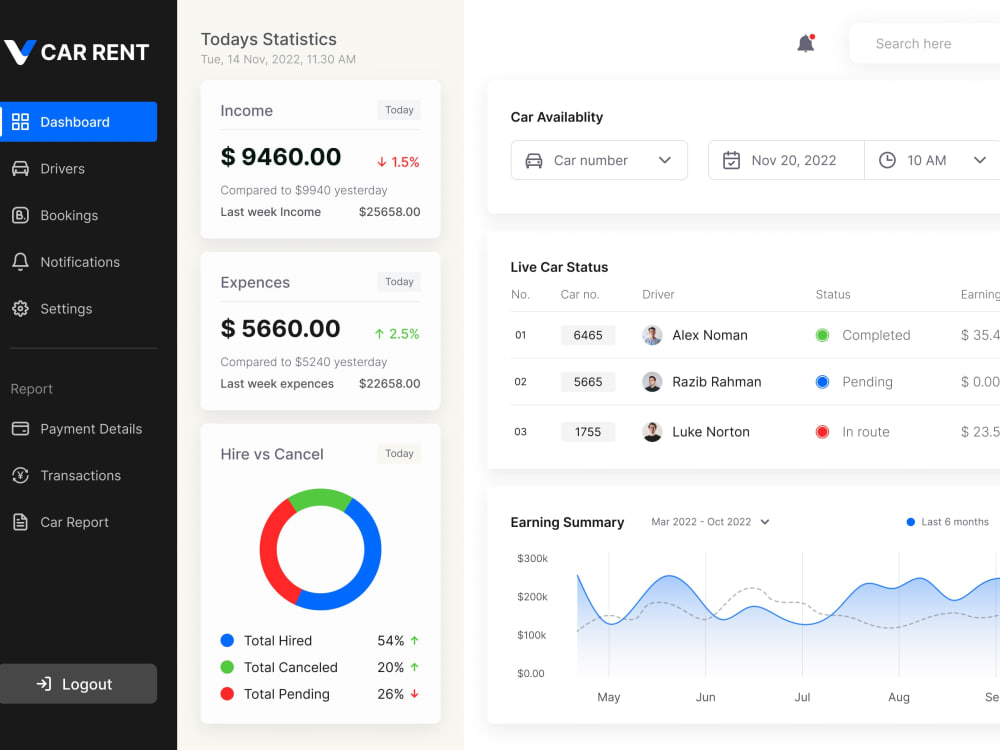Click Razib Rahman's avatar
The height and width of the screenshot is (750, 1000).
pos(652,382)
